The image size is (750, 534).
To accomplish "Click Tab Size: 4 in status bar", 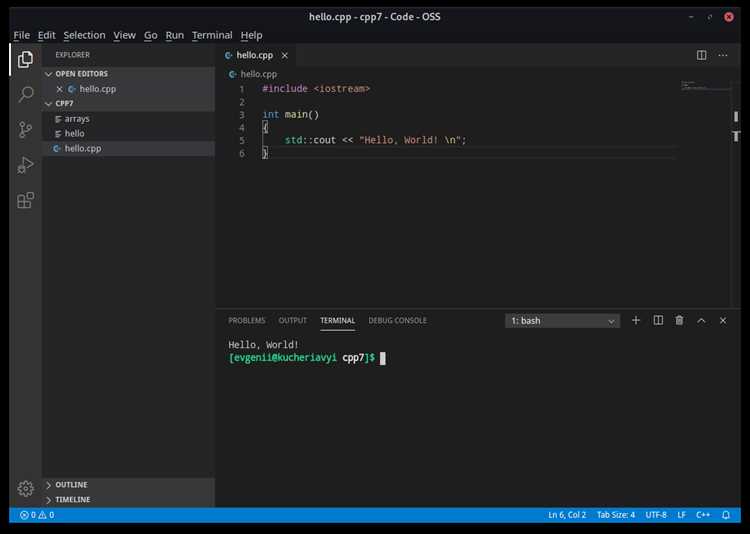I will [616, 515].
